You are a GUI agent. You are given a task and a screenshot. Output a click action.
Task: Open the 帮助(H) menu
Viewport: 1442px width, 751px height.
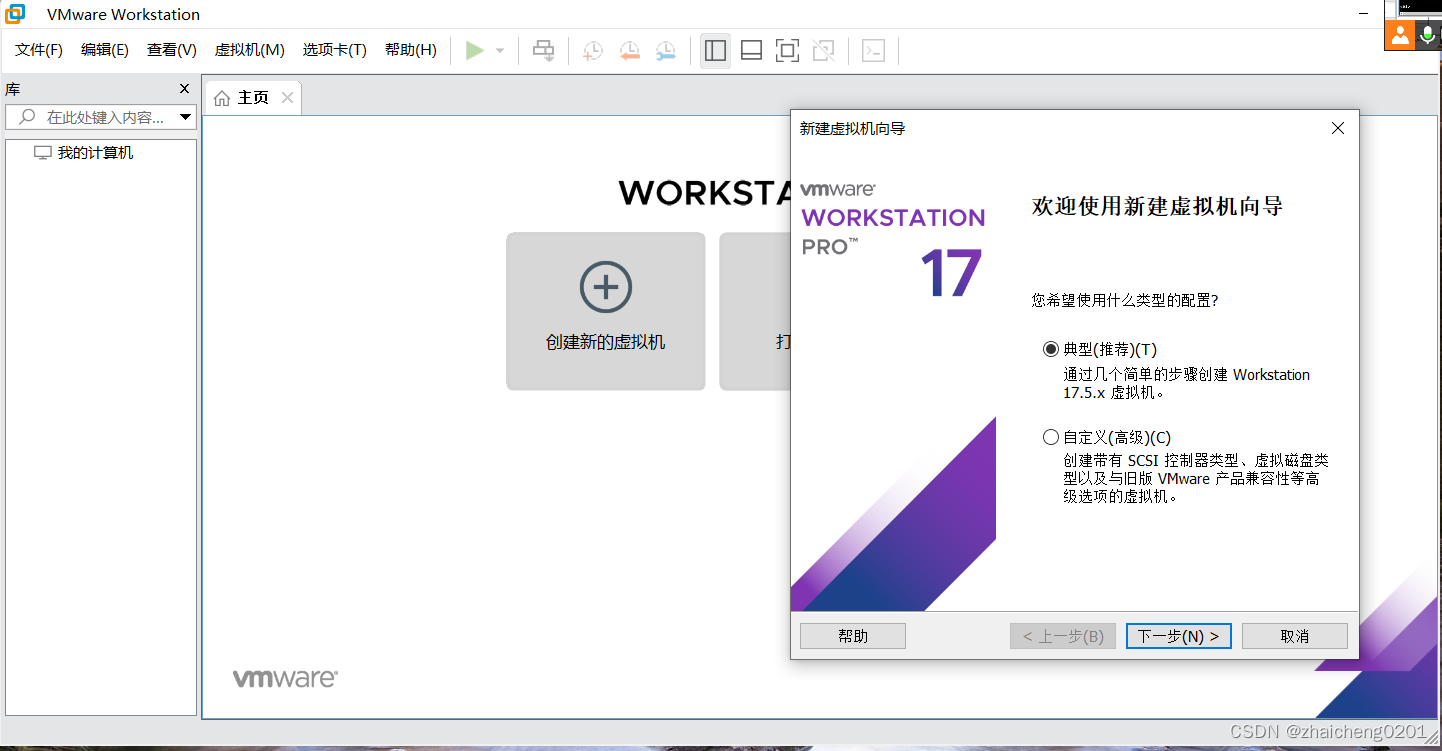411,50
